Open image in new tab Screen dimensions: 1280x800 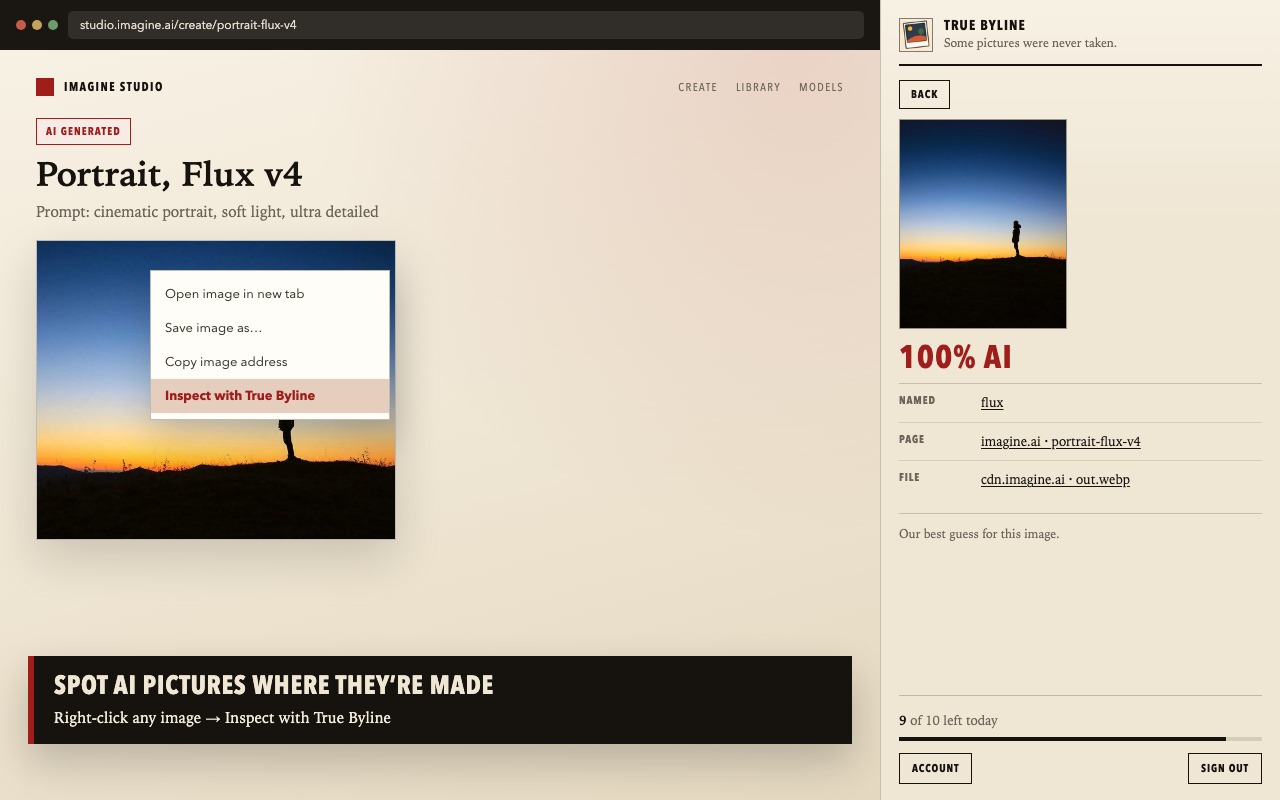click(x=270, y=294)
